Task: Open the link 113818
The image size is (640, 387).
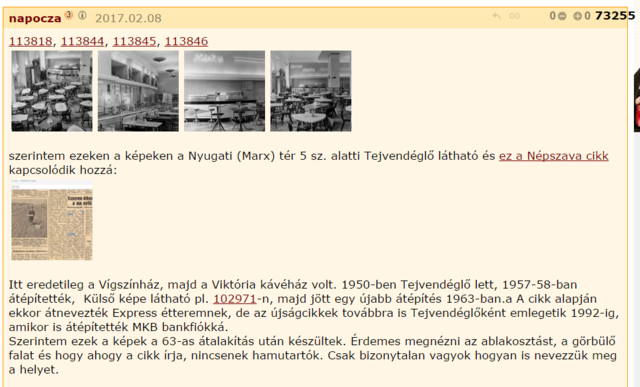Action: pyautogui.click(x=31, y=41)
